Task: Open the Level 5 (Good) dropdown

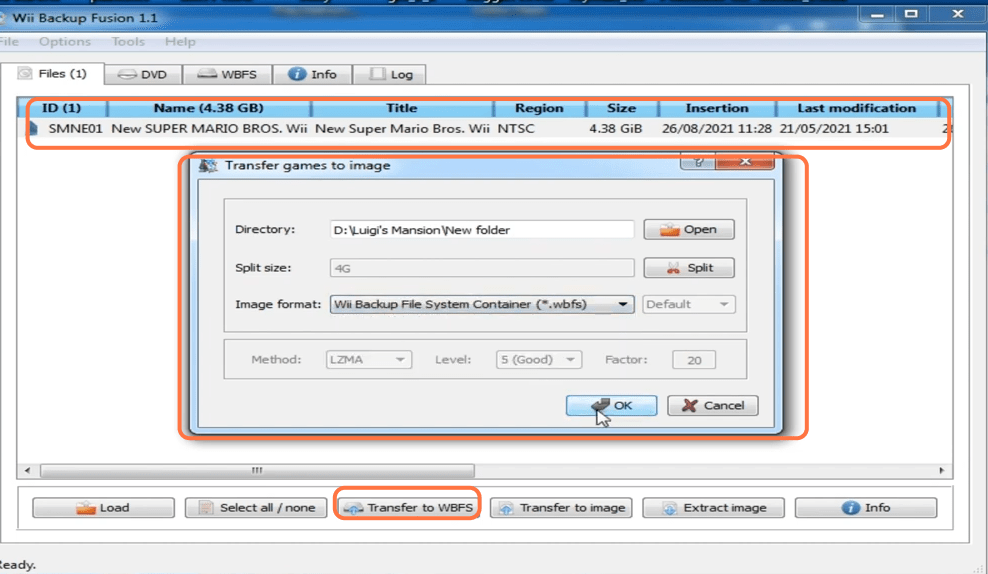Action: (539, 360)
